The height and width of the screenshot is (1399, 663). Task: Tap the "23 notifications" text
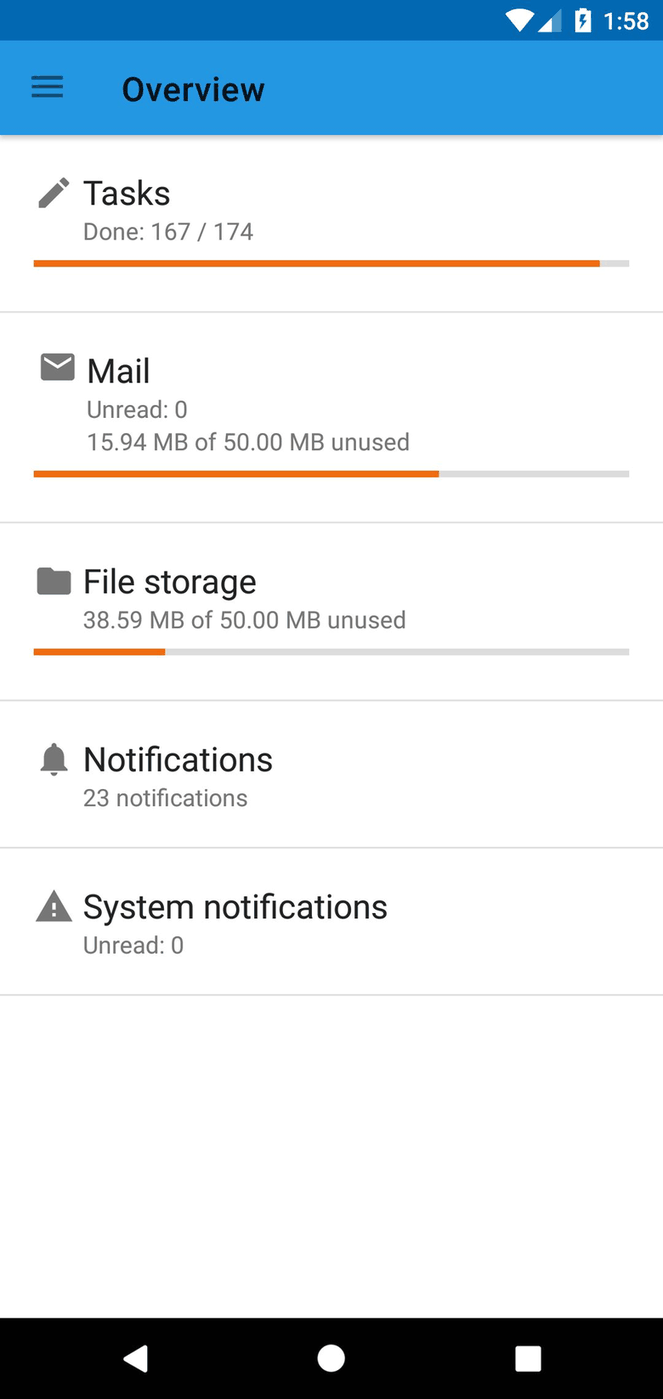[x=166, y=798]
